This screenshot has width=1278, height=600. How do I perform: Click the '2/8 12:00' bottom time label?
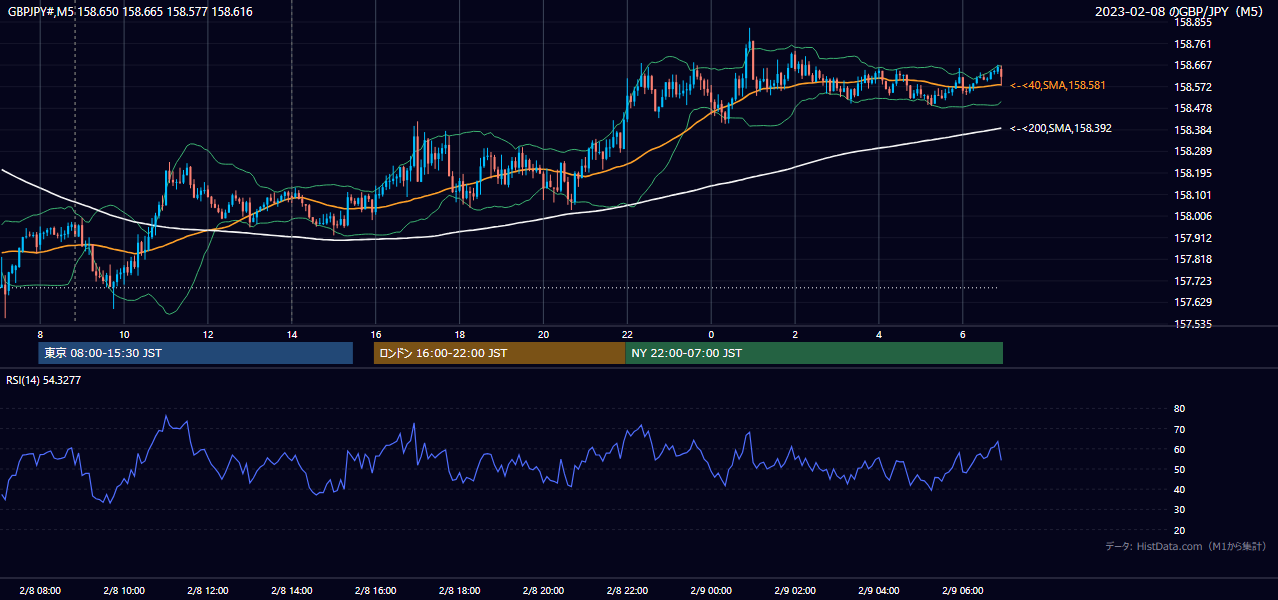click(x=207, y=591)
